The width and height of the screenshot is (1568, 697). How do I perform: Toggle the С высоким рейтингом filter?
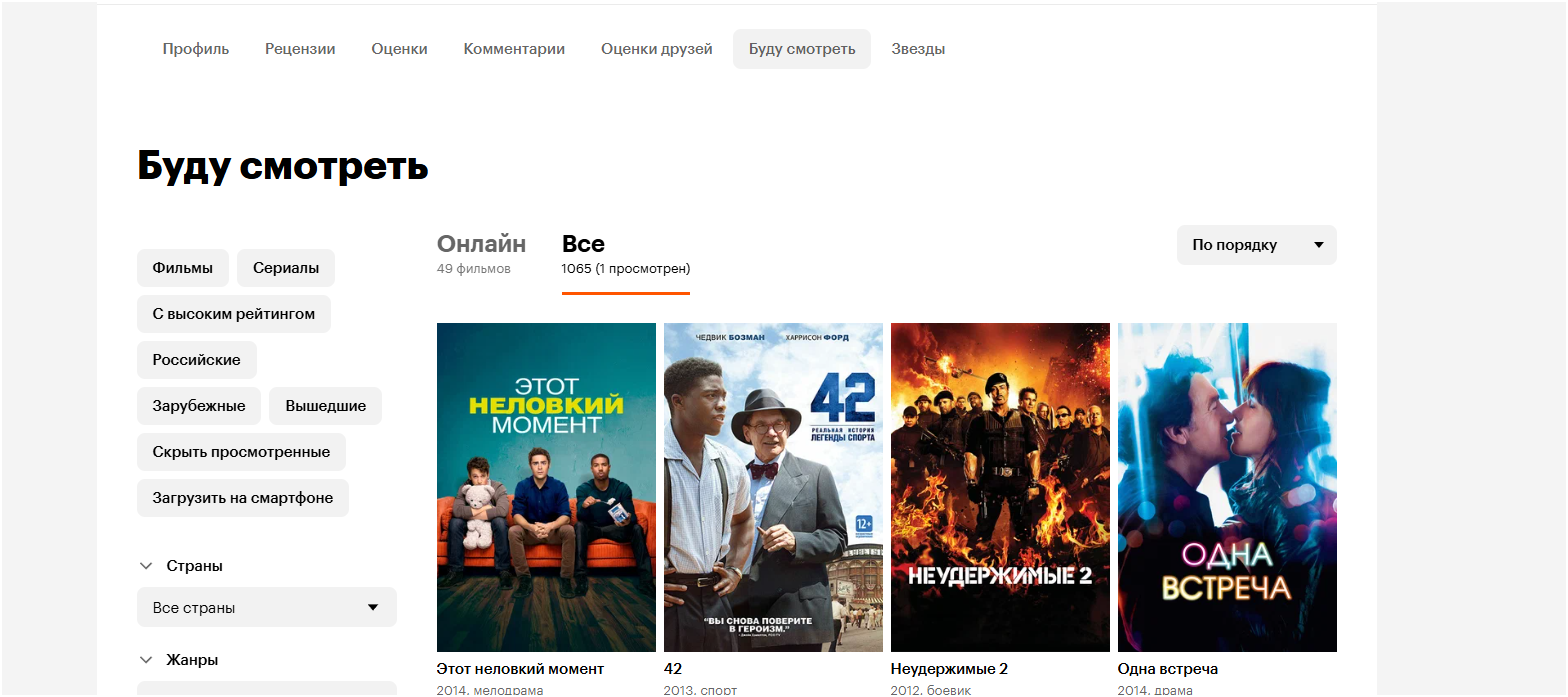(x=234, y=314)
